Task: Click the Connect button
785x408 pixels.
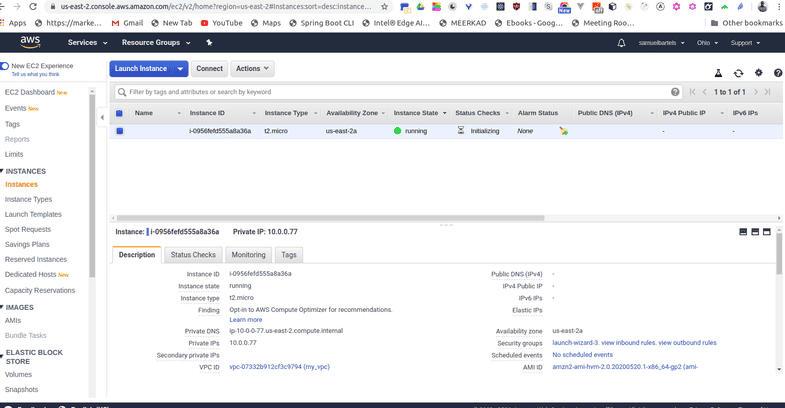Action: pyautogui.click(x=209, y=69)
